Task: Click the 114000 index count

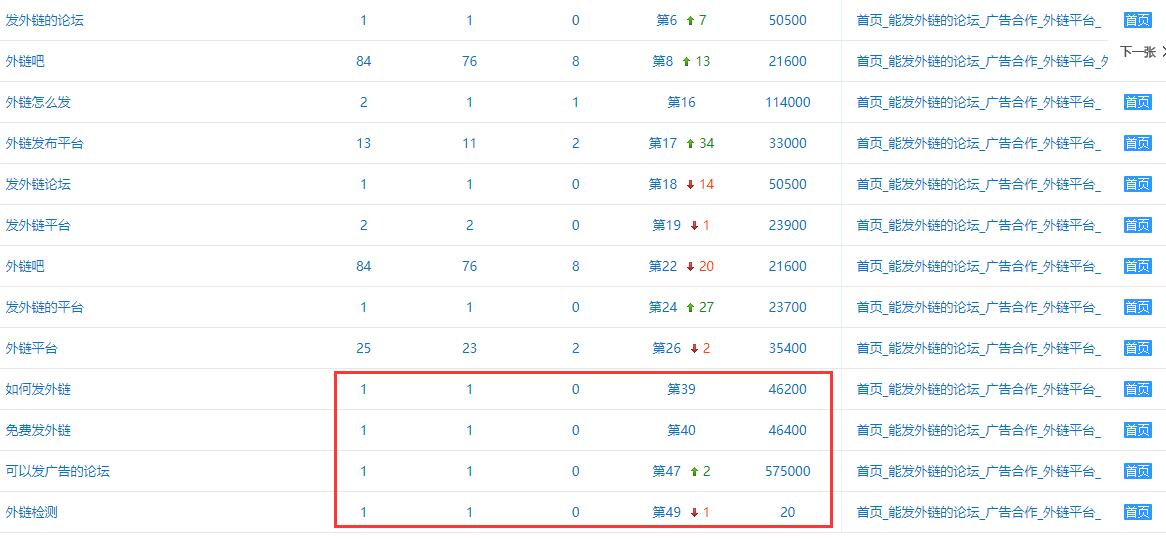Action: (787, 103)
